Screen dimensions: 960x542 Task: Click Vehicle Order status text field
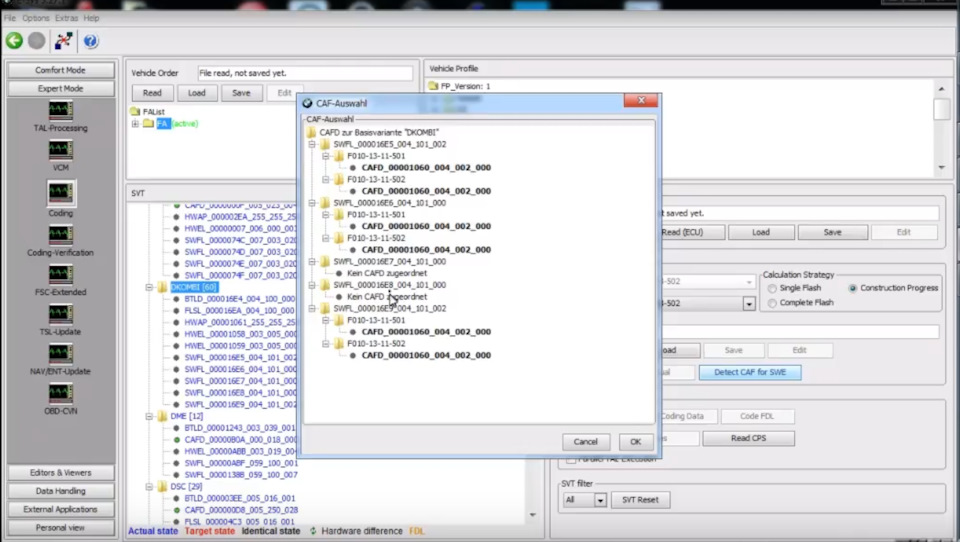[305, 73]
